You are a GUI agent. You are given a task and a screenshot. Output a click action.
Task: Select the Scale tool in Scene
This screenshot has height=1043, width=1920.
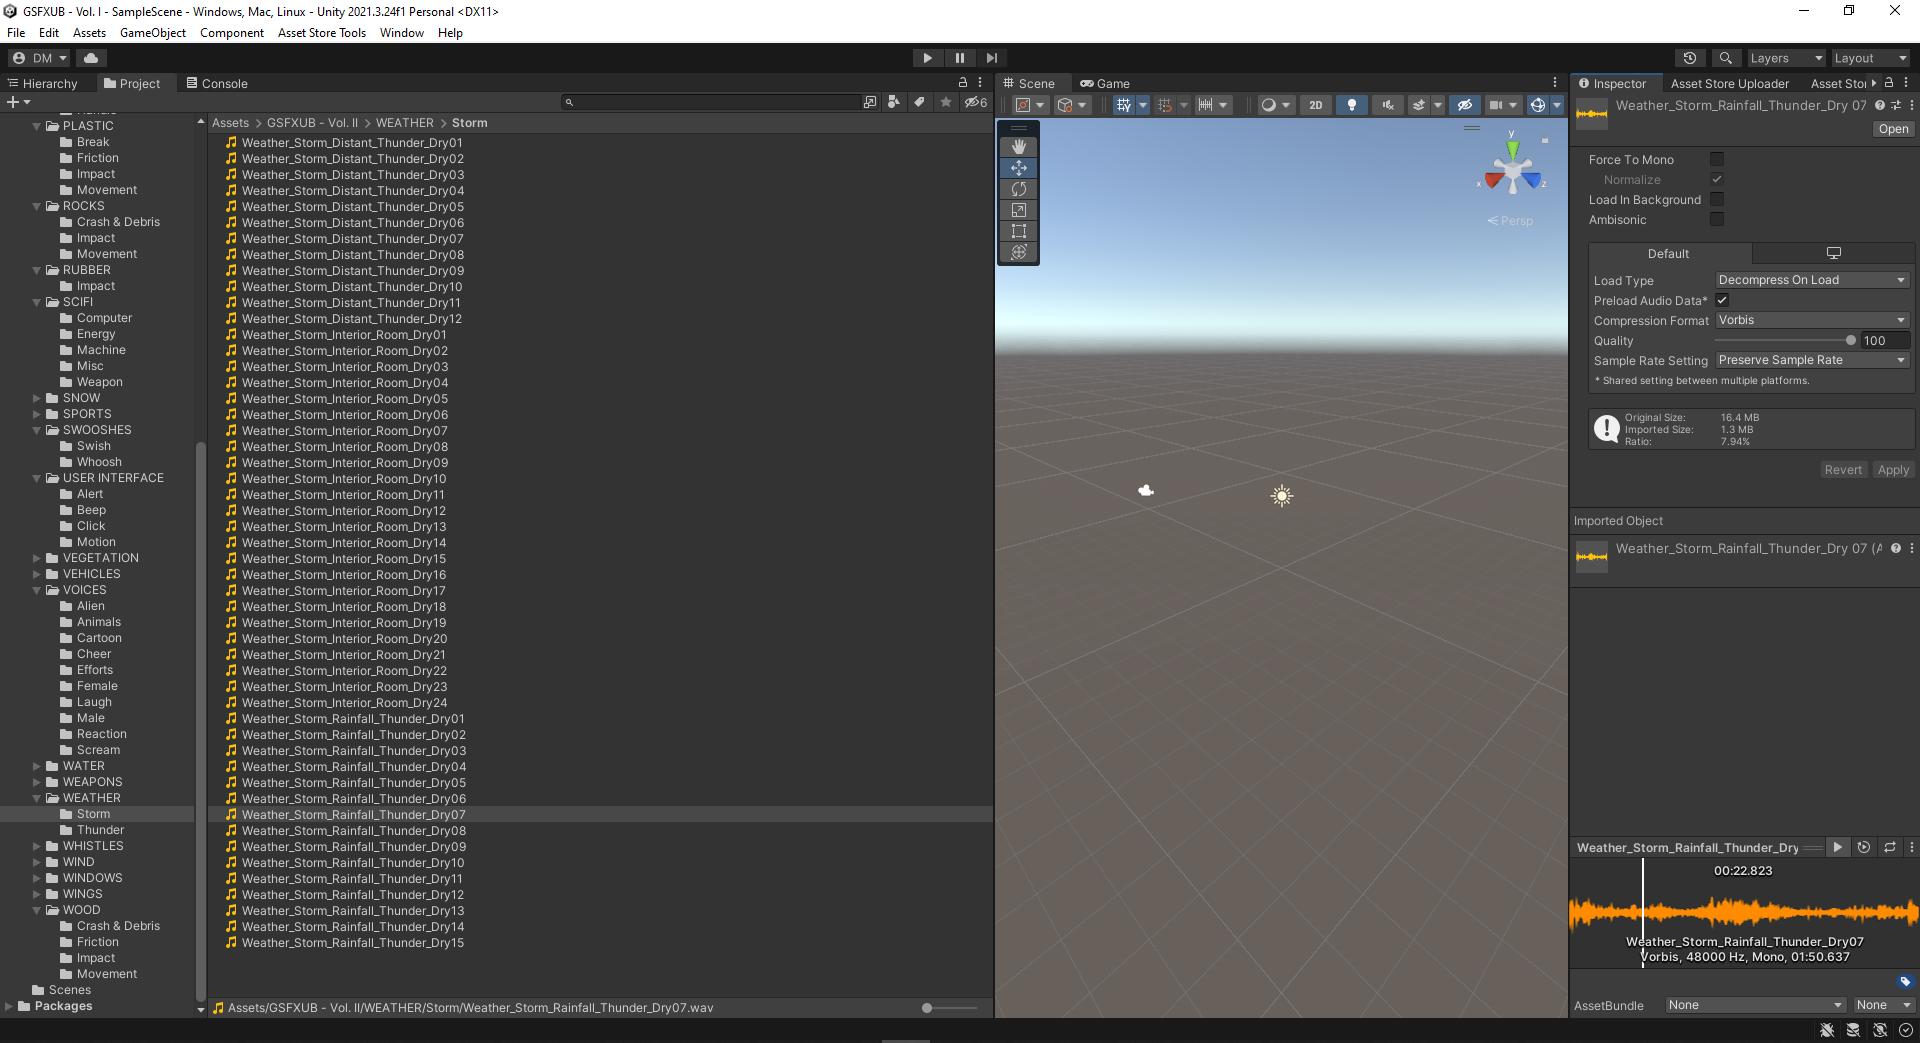[1019, 210]
